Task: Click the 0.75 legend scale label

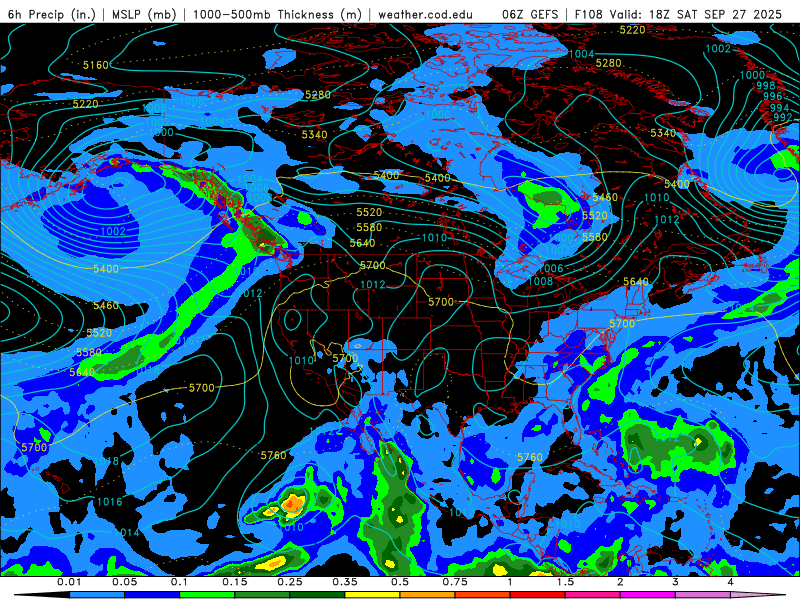Action: (x=455, y=582)
